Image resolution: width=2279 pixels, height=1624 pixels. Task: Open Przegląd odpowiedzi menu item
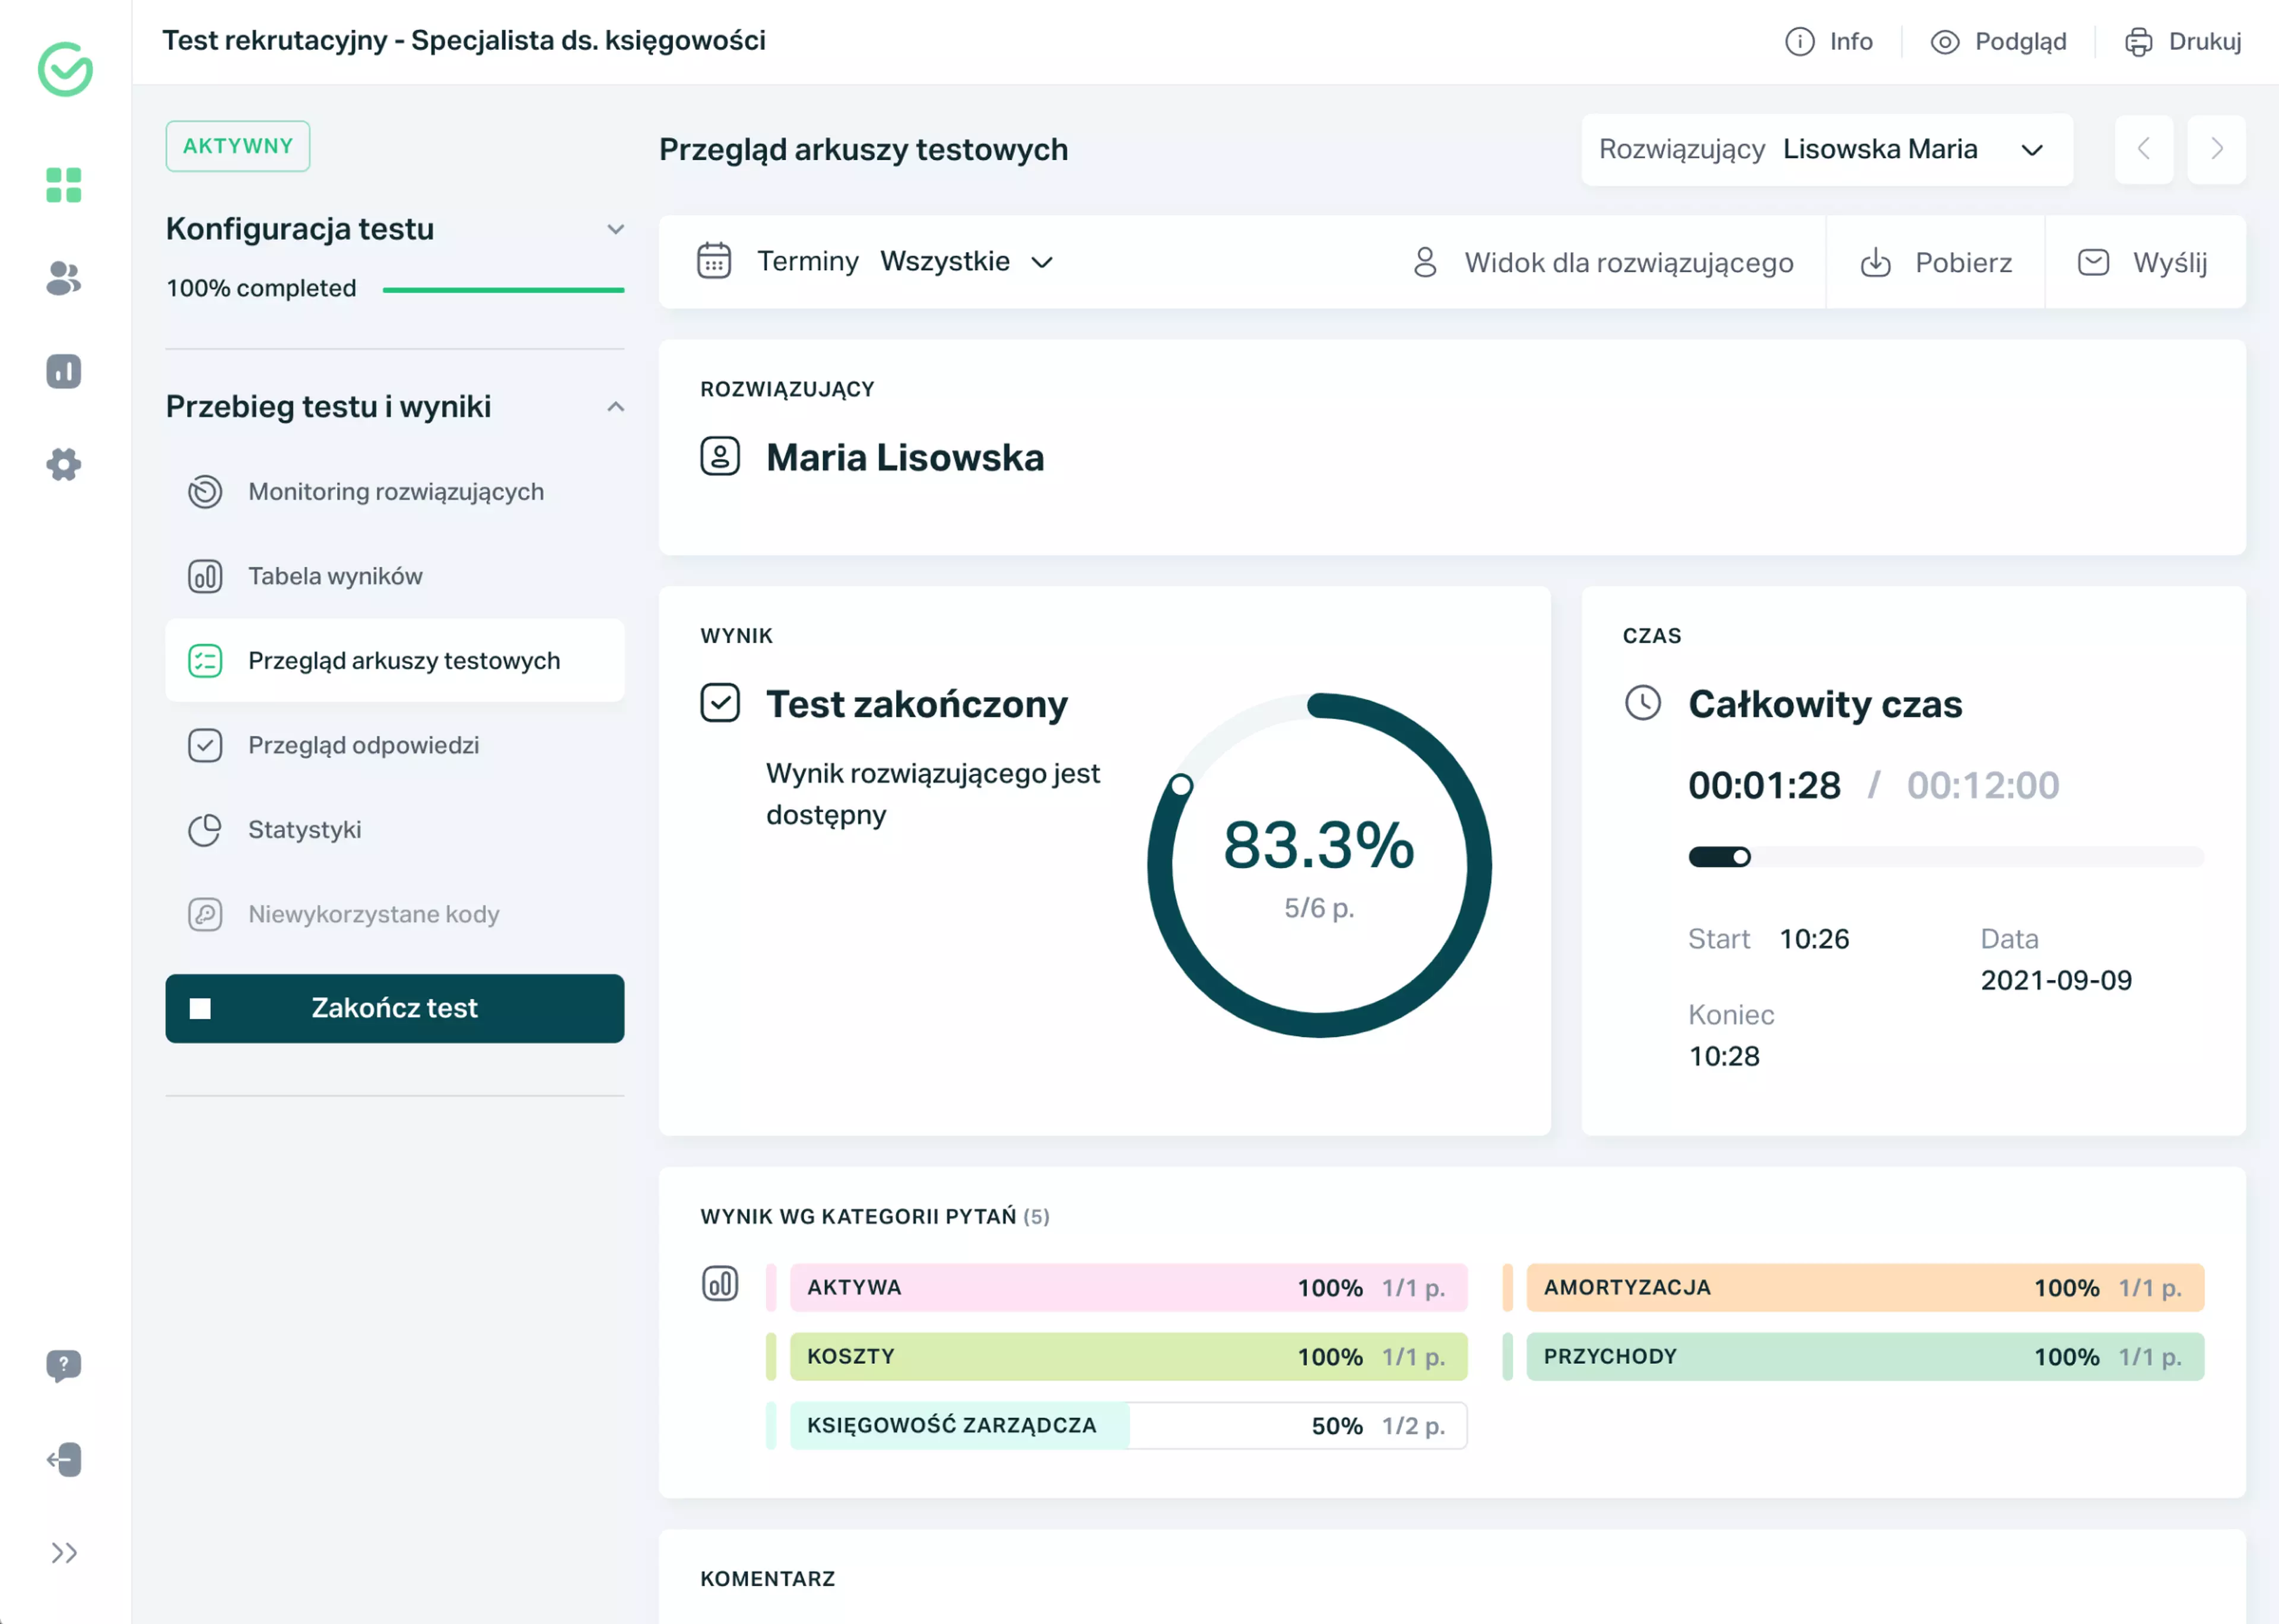point(395,745)
